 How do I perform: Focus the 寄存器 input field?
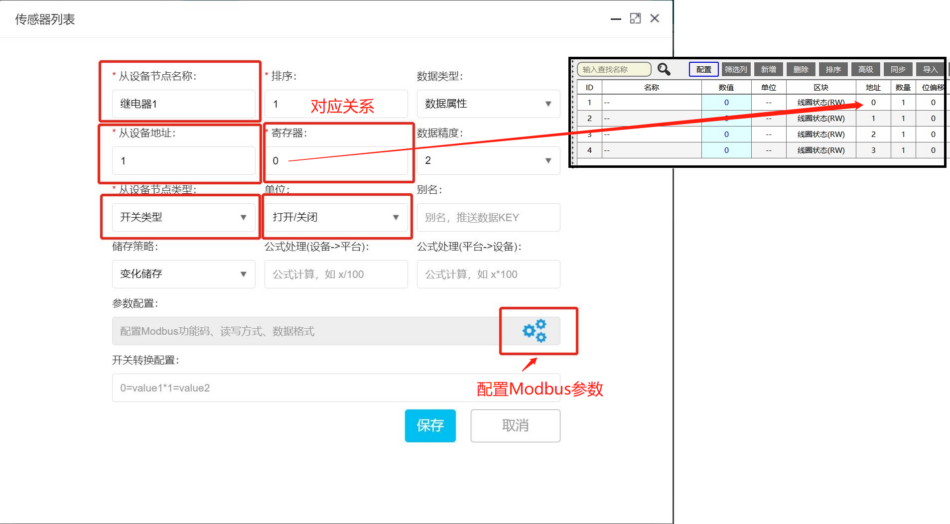click(336, 161)
